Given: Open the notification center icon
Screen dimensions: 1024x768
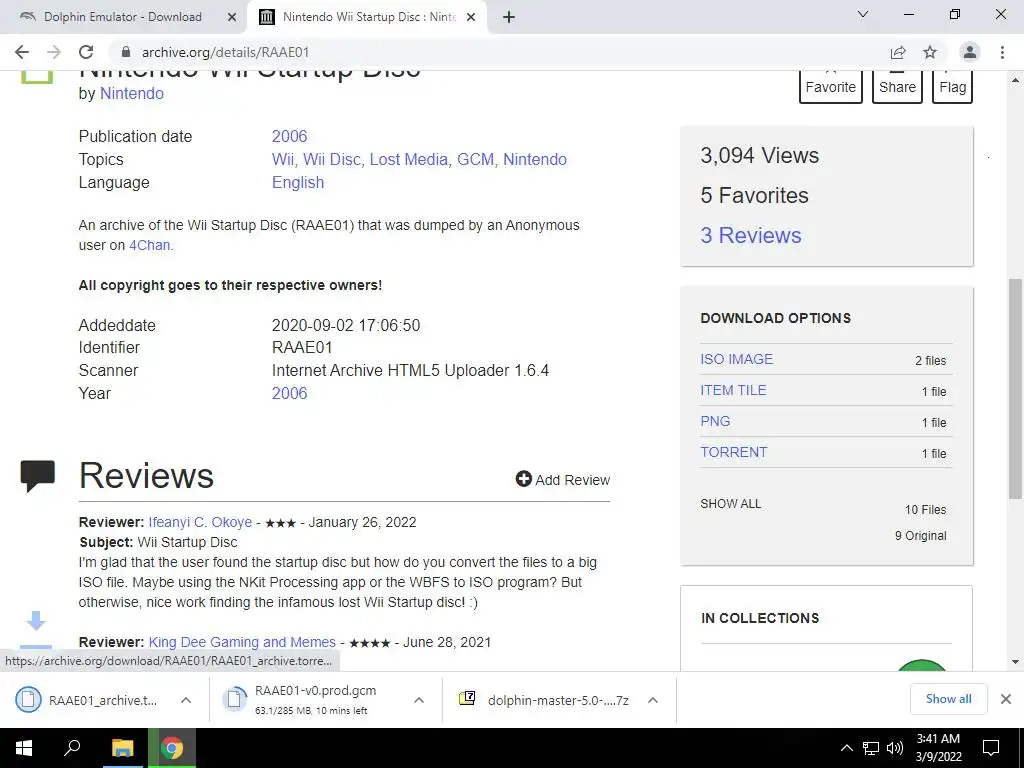Looking at the screenshot, I should (x=991, y=748).
